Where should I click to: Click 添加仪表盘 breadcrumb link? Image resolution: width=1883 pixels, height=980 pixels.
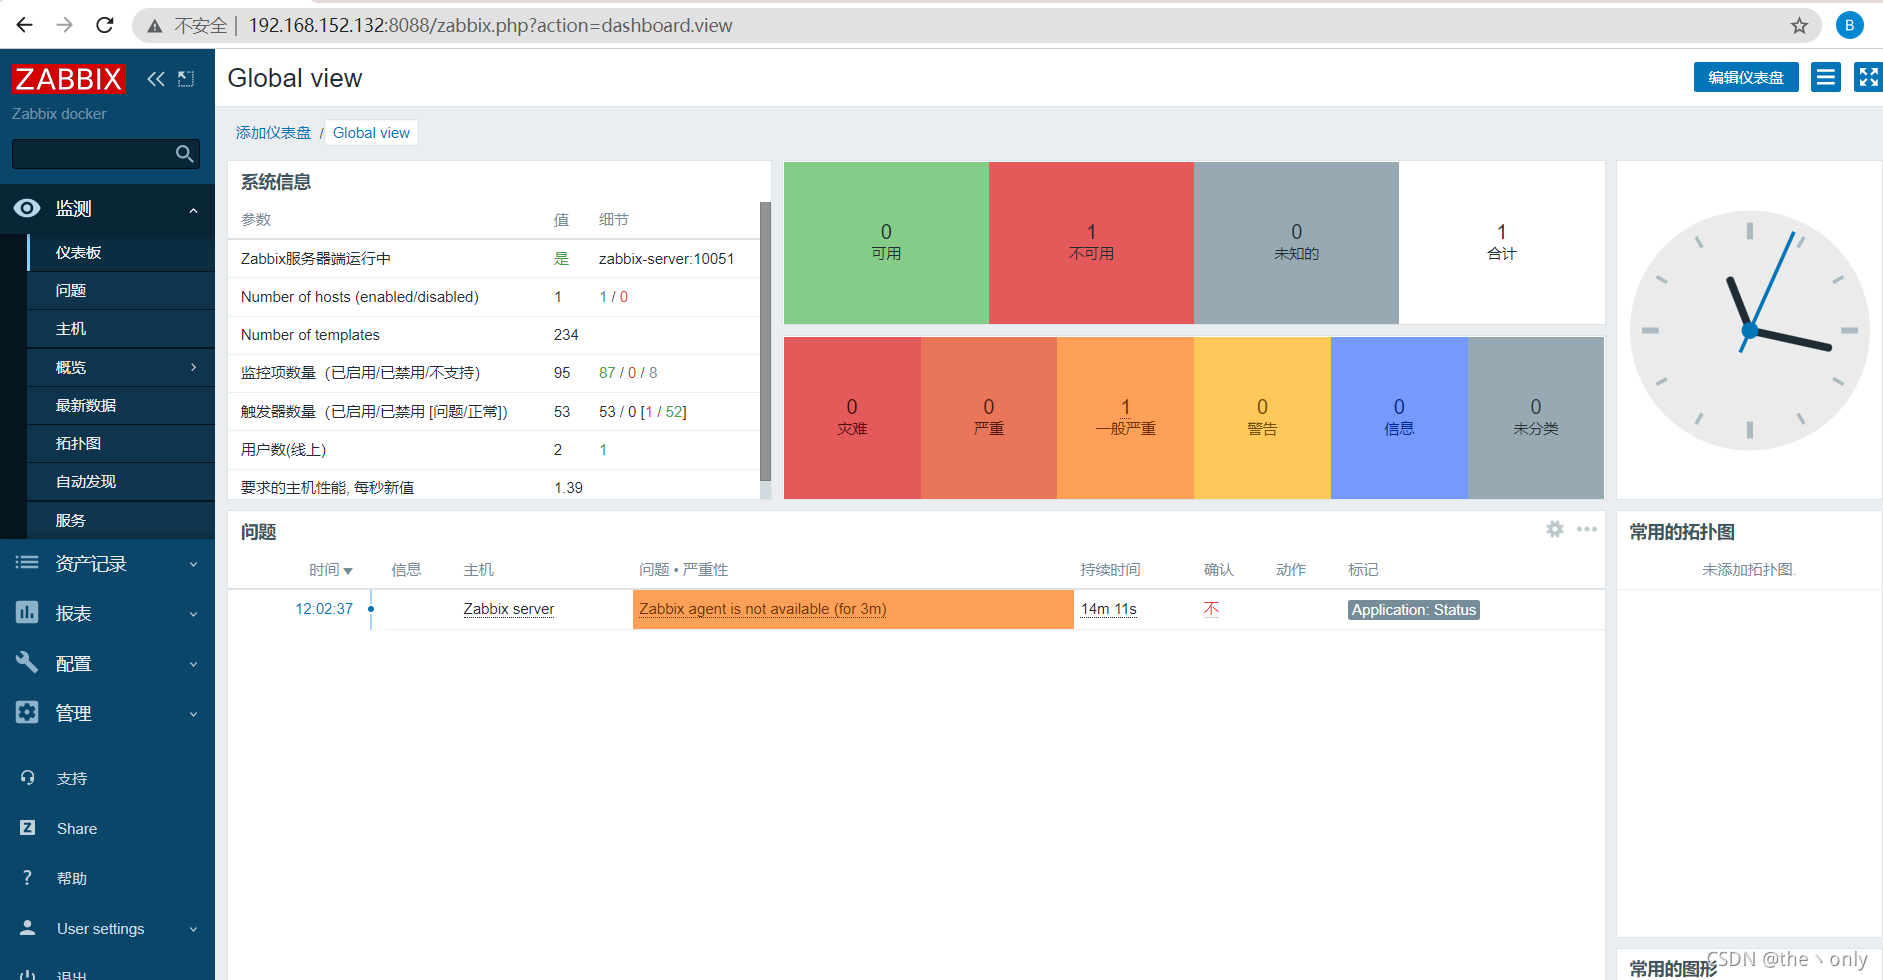[273, 133]
